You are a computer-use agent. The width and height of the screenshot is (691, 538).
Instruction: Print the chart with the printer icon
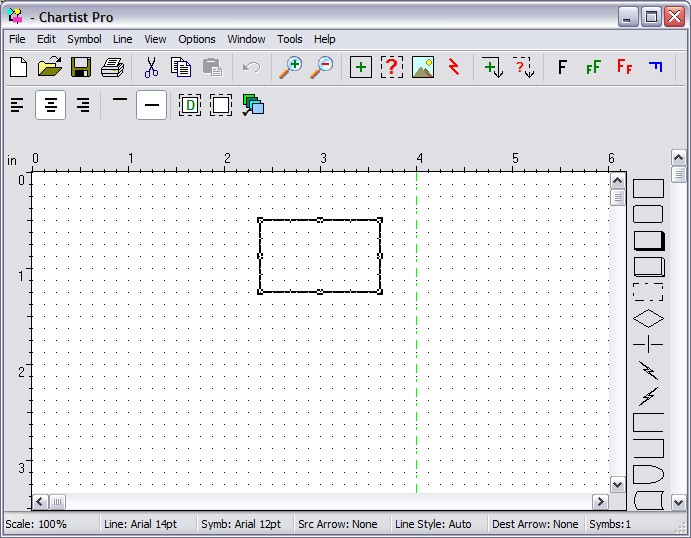113,68
